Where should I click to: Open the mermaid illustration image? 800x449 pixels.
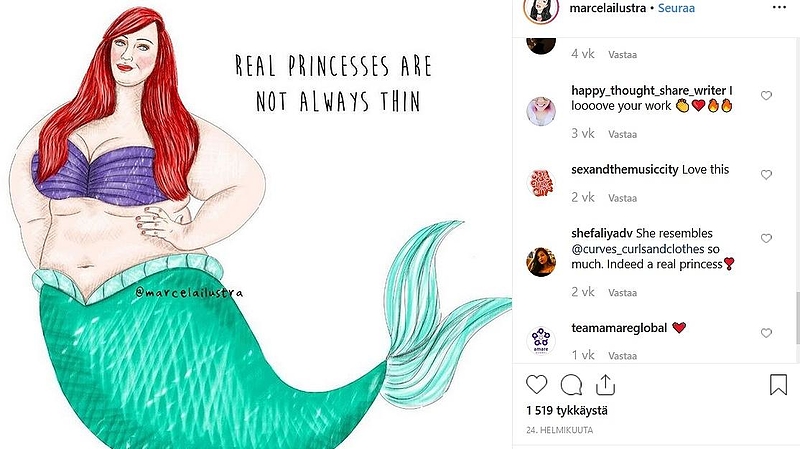click(256, 224)
